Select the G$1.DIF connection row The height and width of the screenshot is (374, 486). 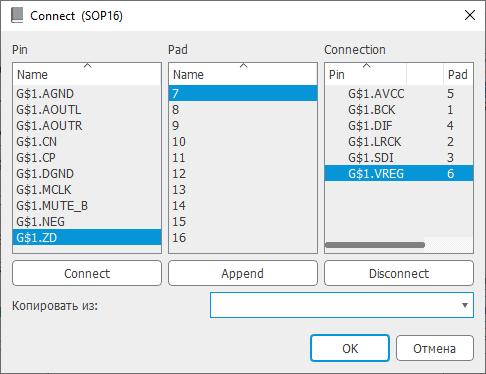(399, 126)
